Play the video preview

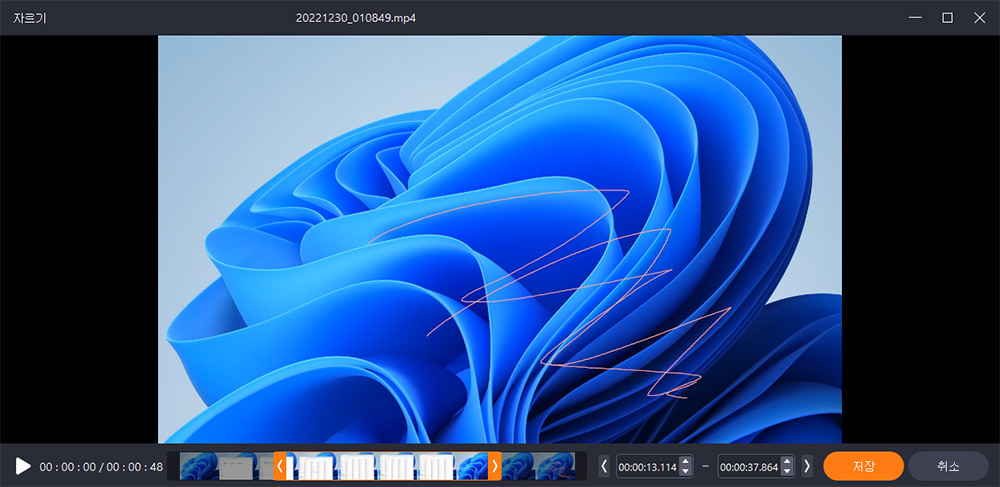(x=23, y=466)
